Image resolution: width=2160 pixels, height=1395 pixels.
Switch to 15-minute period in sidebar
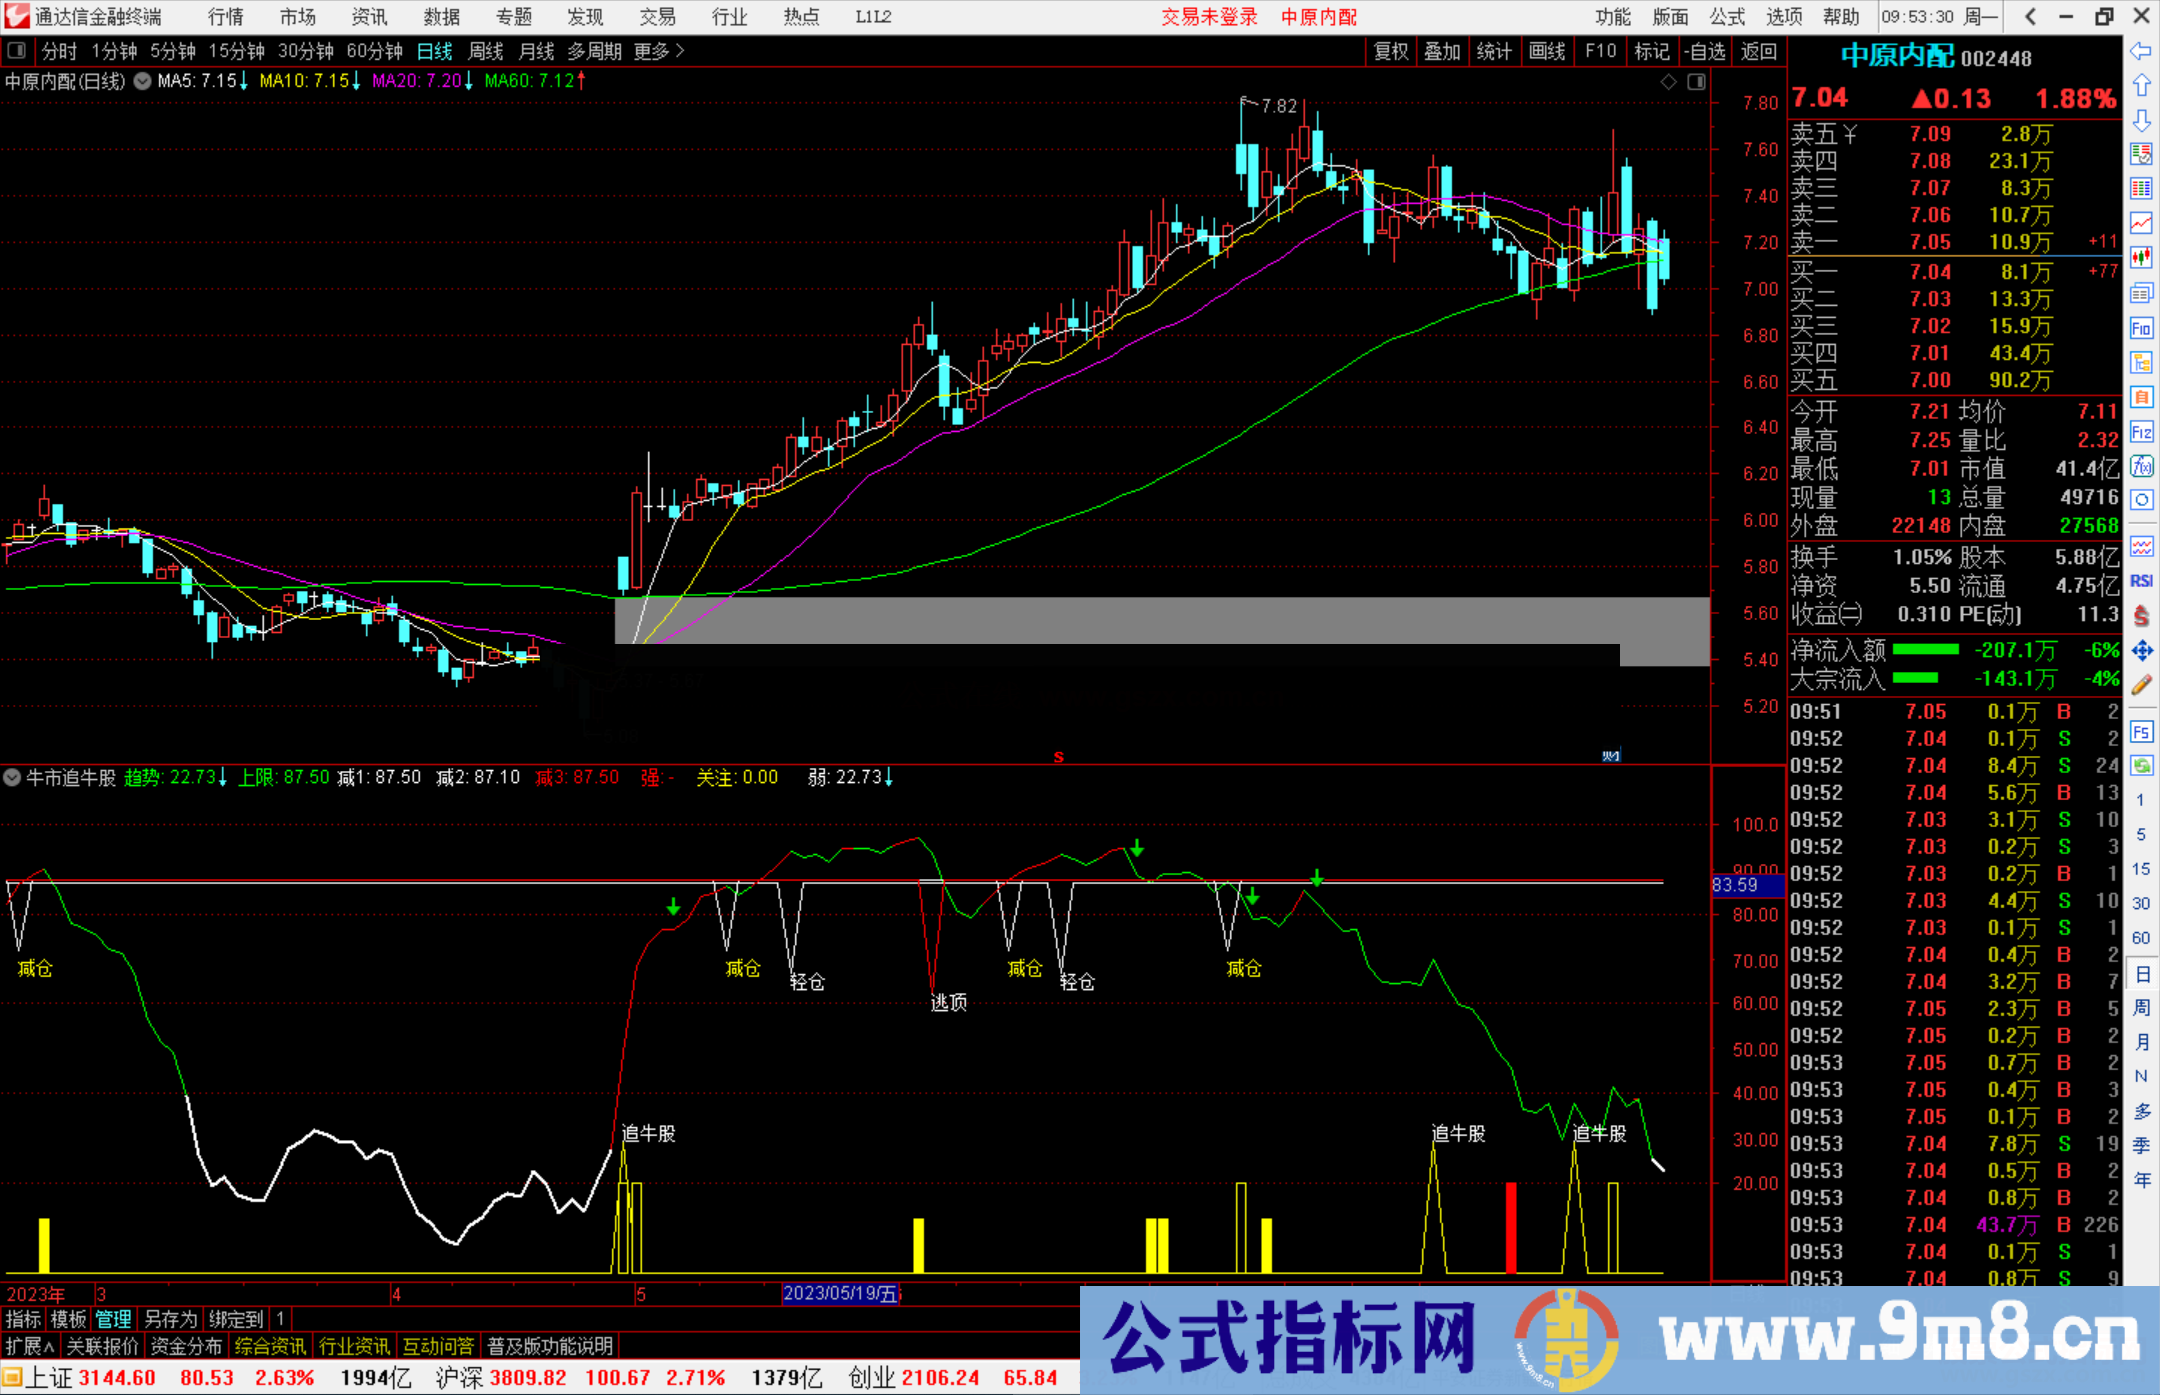(2140, 869)
